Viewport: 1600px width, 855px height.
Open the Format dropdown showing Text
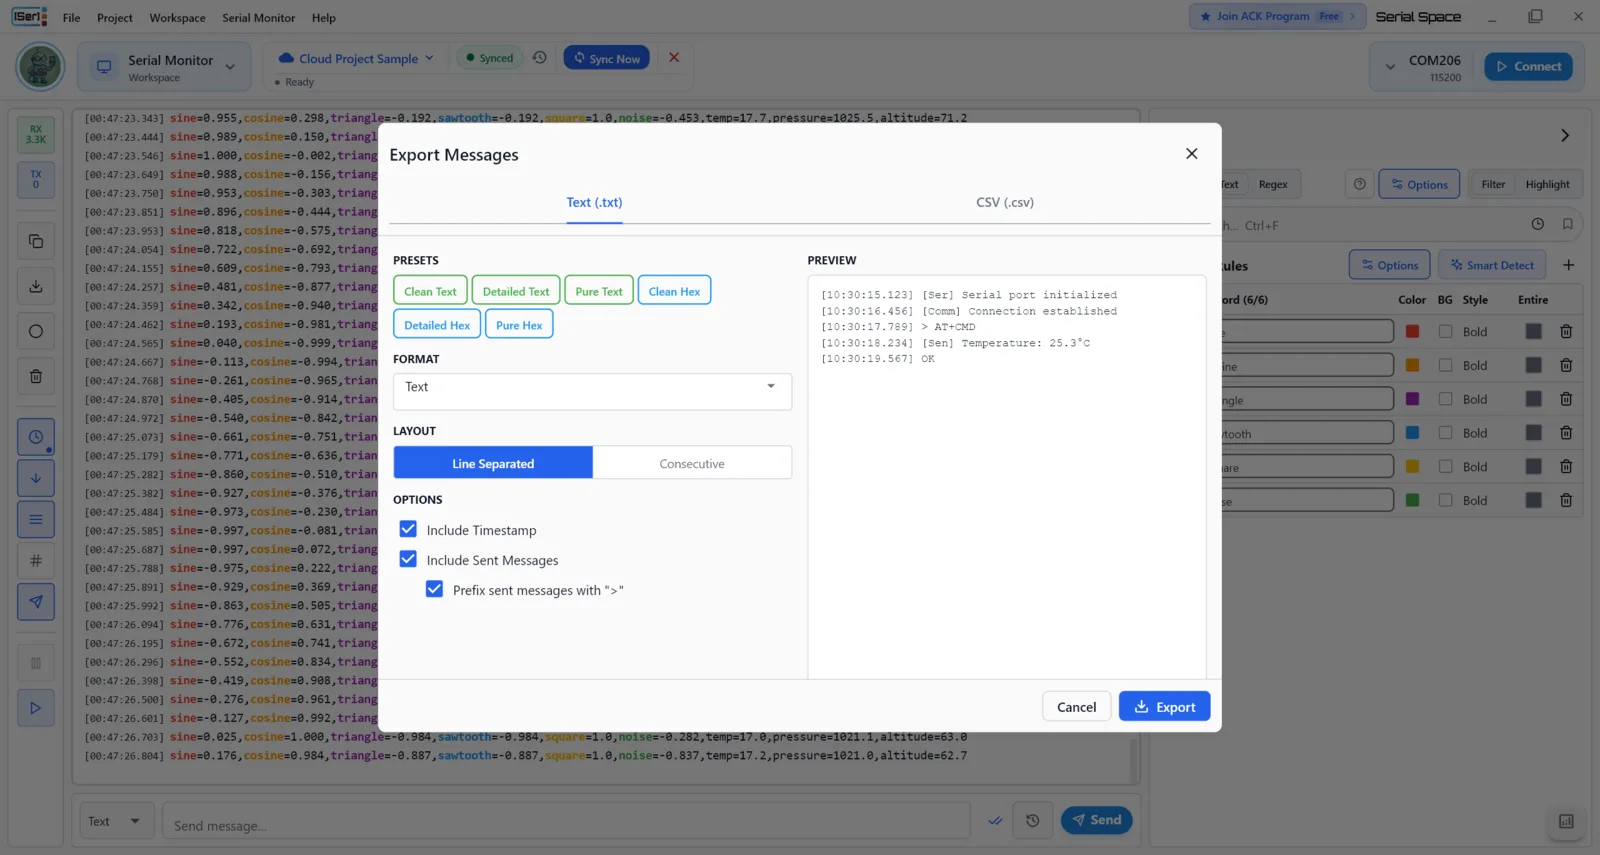click(592, 391)
